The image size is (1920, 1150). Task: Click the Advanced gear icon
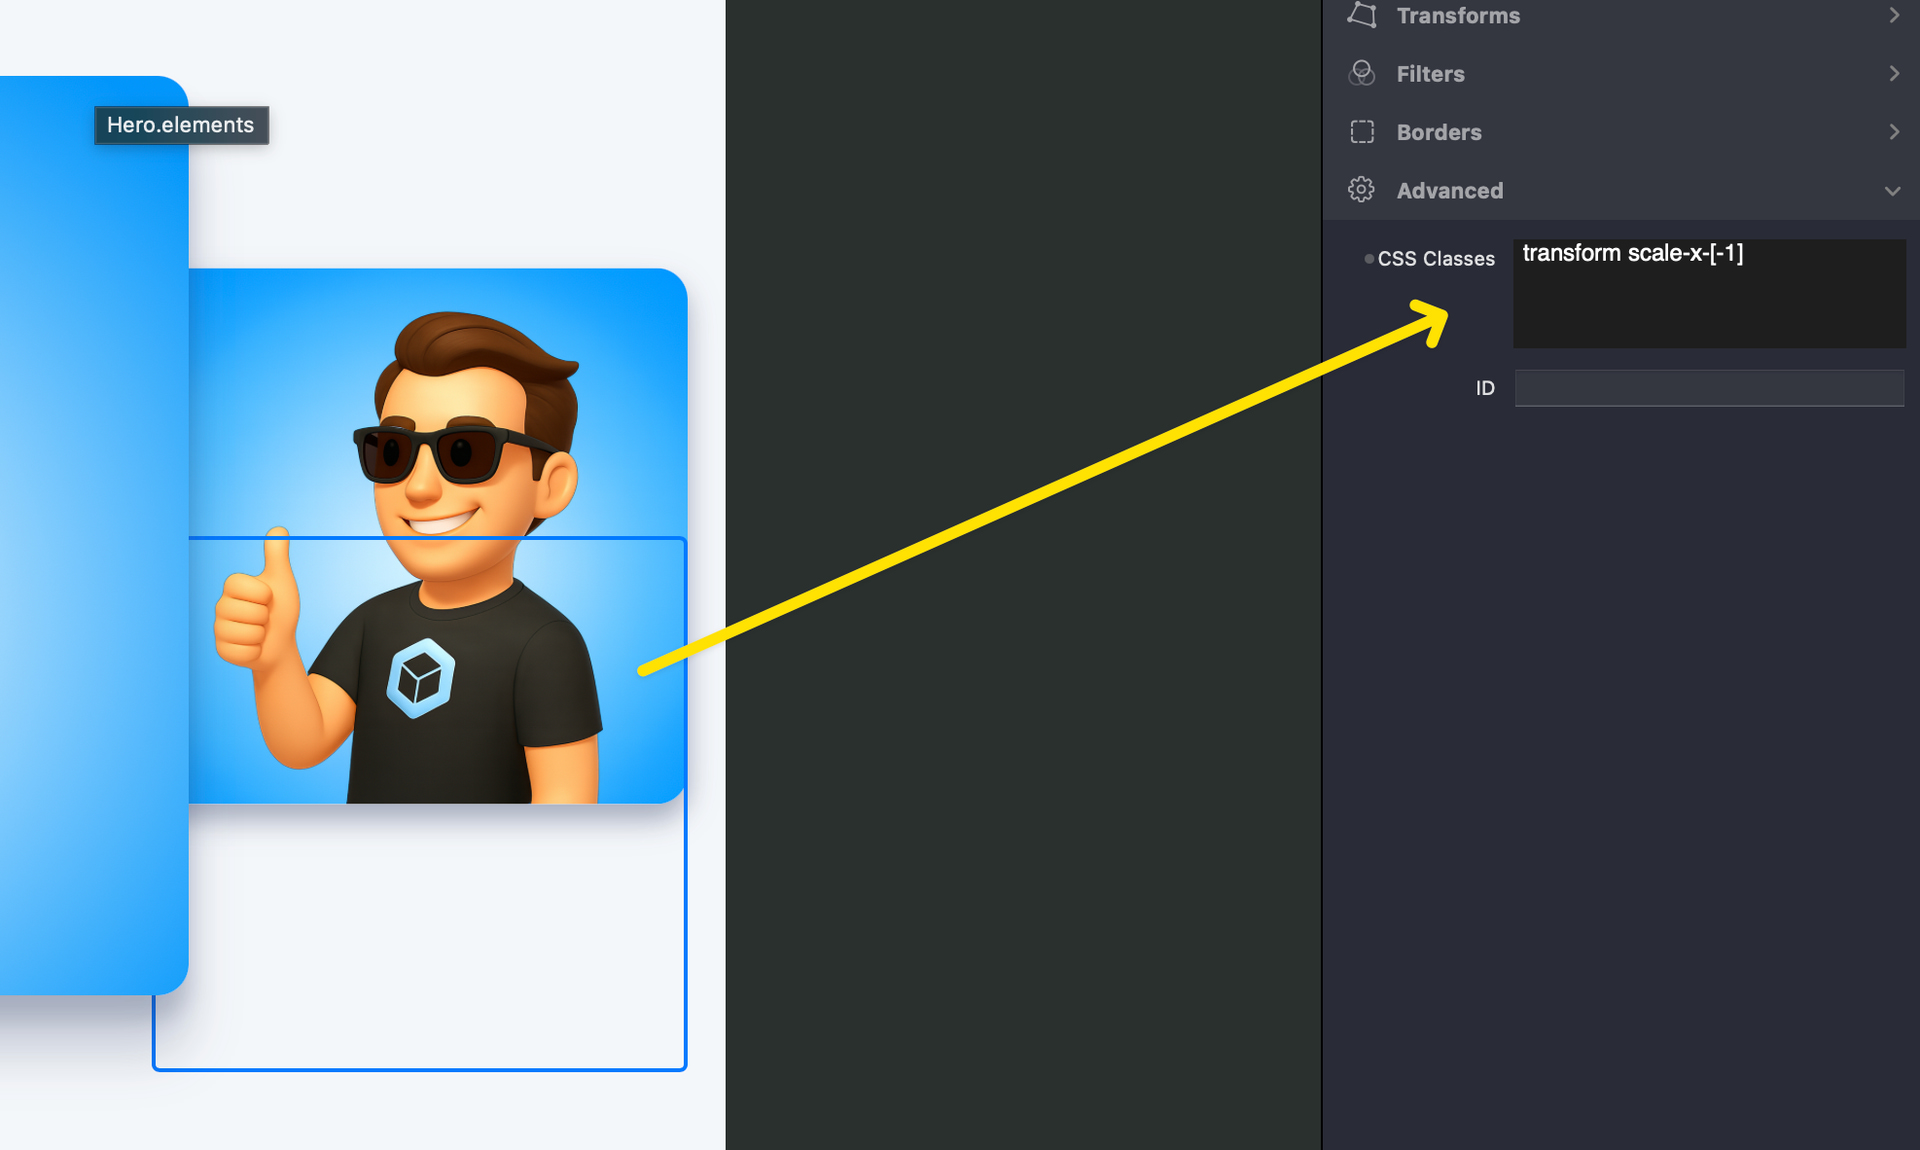[1361, 190]
